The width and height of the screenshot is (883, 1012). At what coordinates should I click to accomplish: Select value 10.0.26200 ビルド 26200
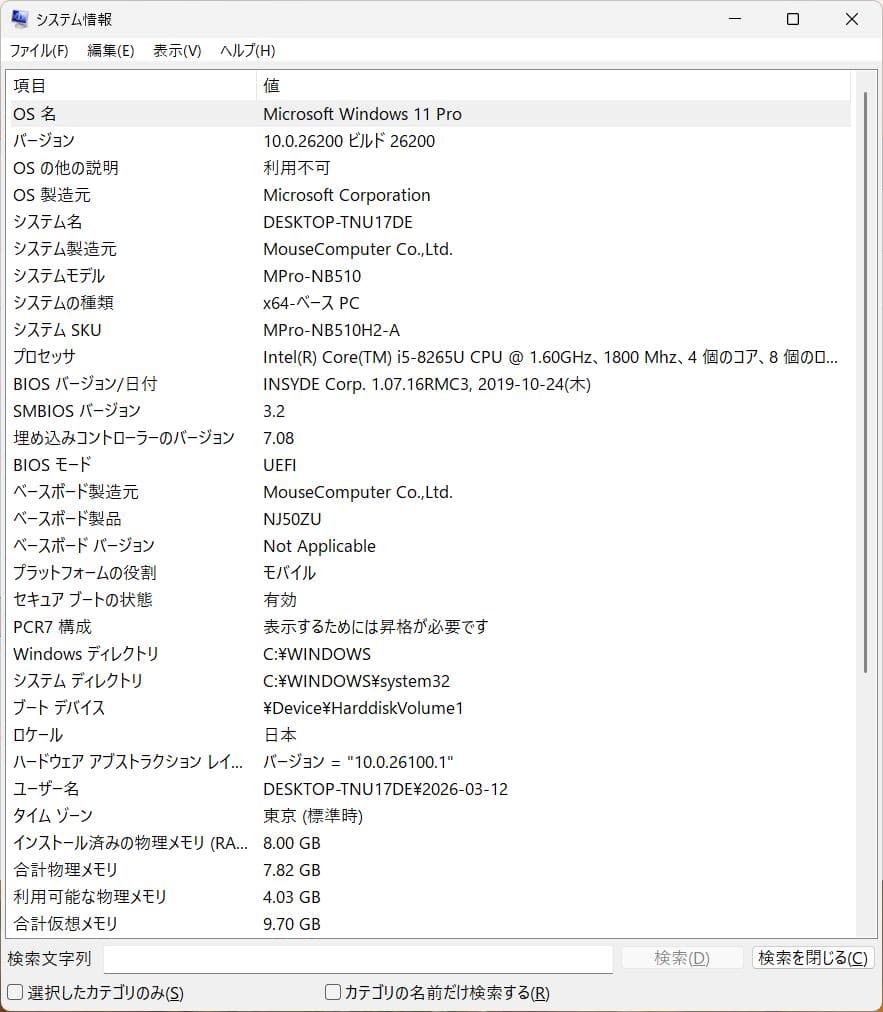pos(349,141)
